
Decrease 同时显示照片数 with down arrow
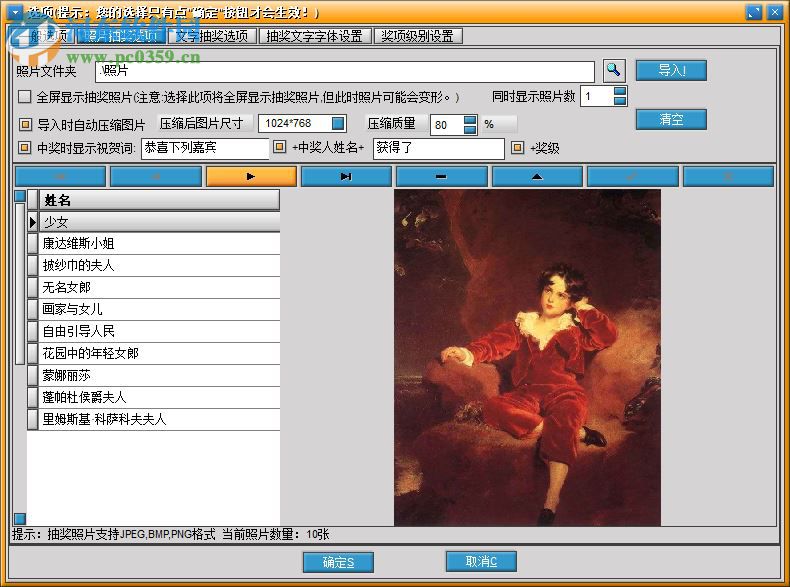pyautogui.click(x=621, y=101)
